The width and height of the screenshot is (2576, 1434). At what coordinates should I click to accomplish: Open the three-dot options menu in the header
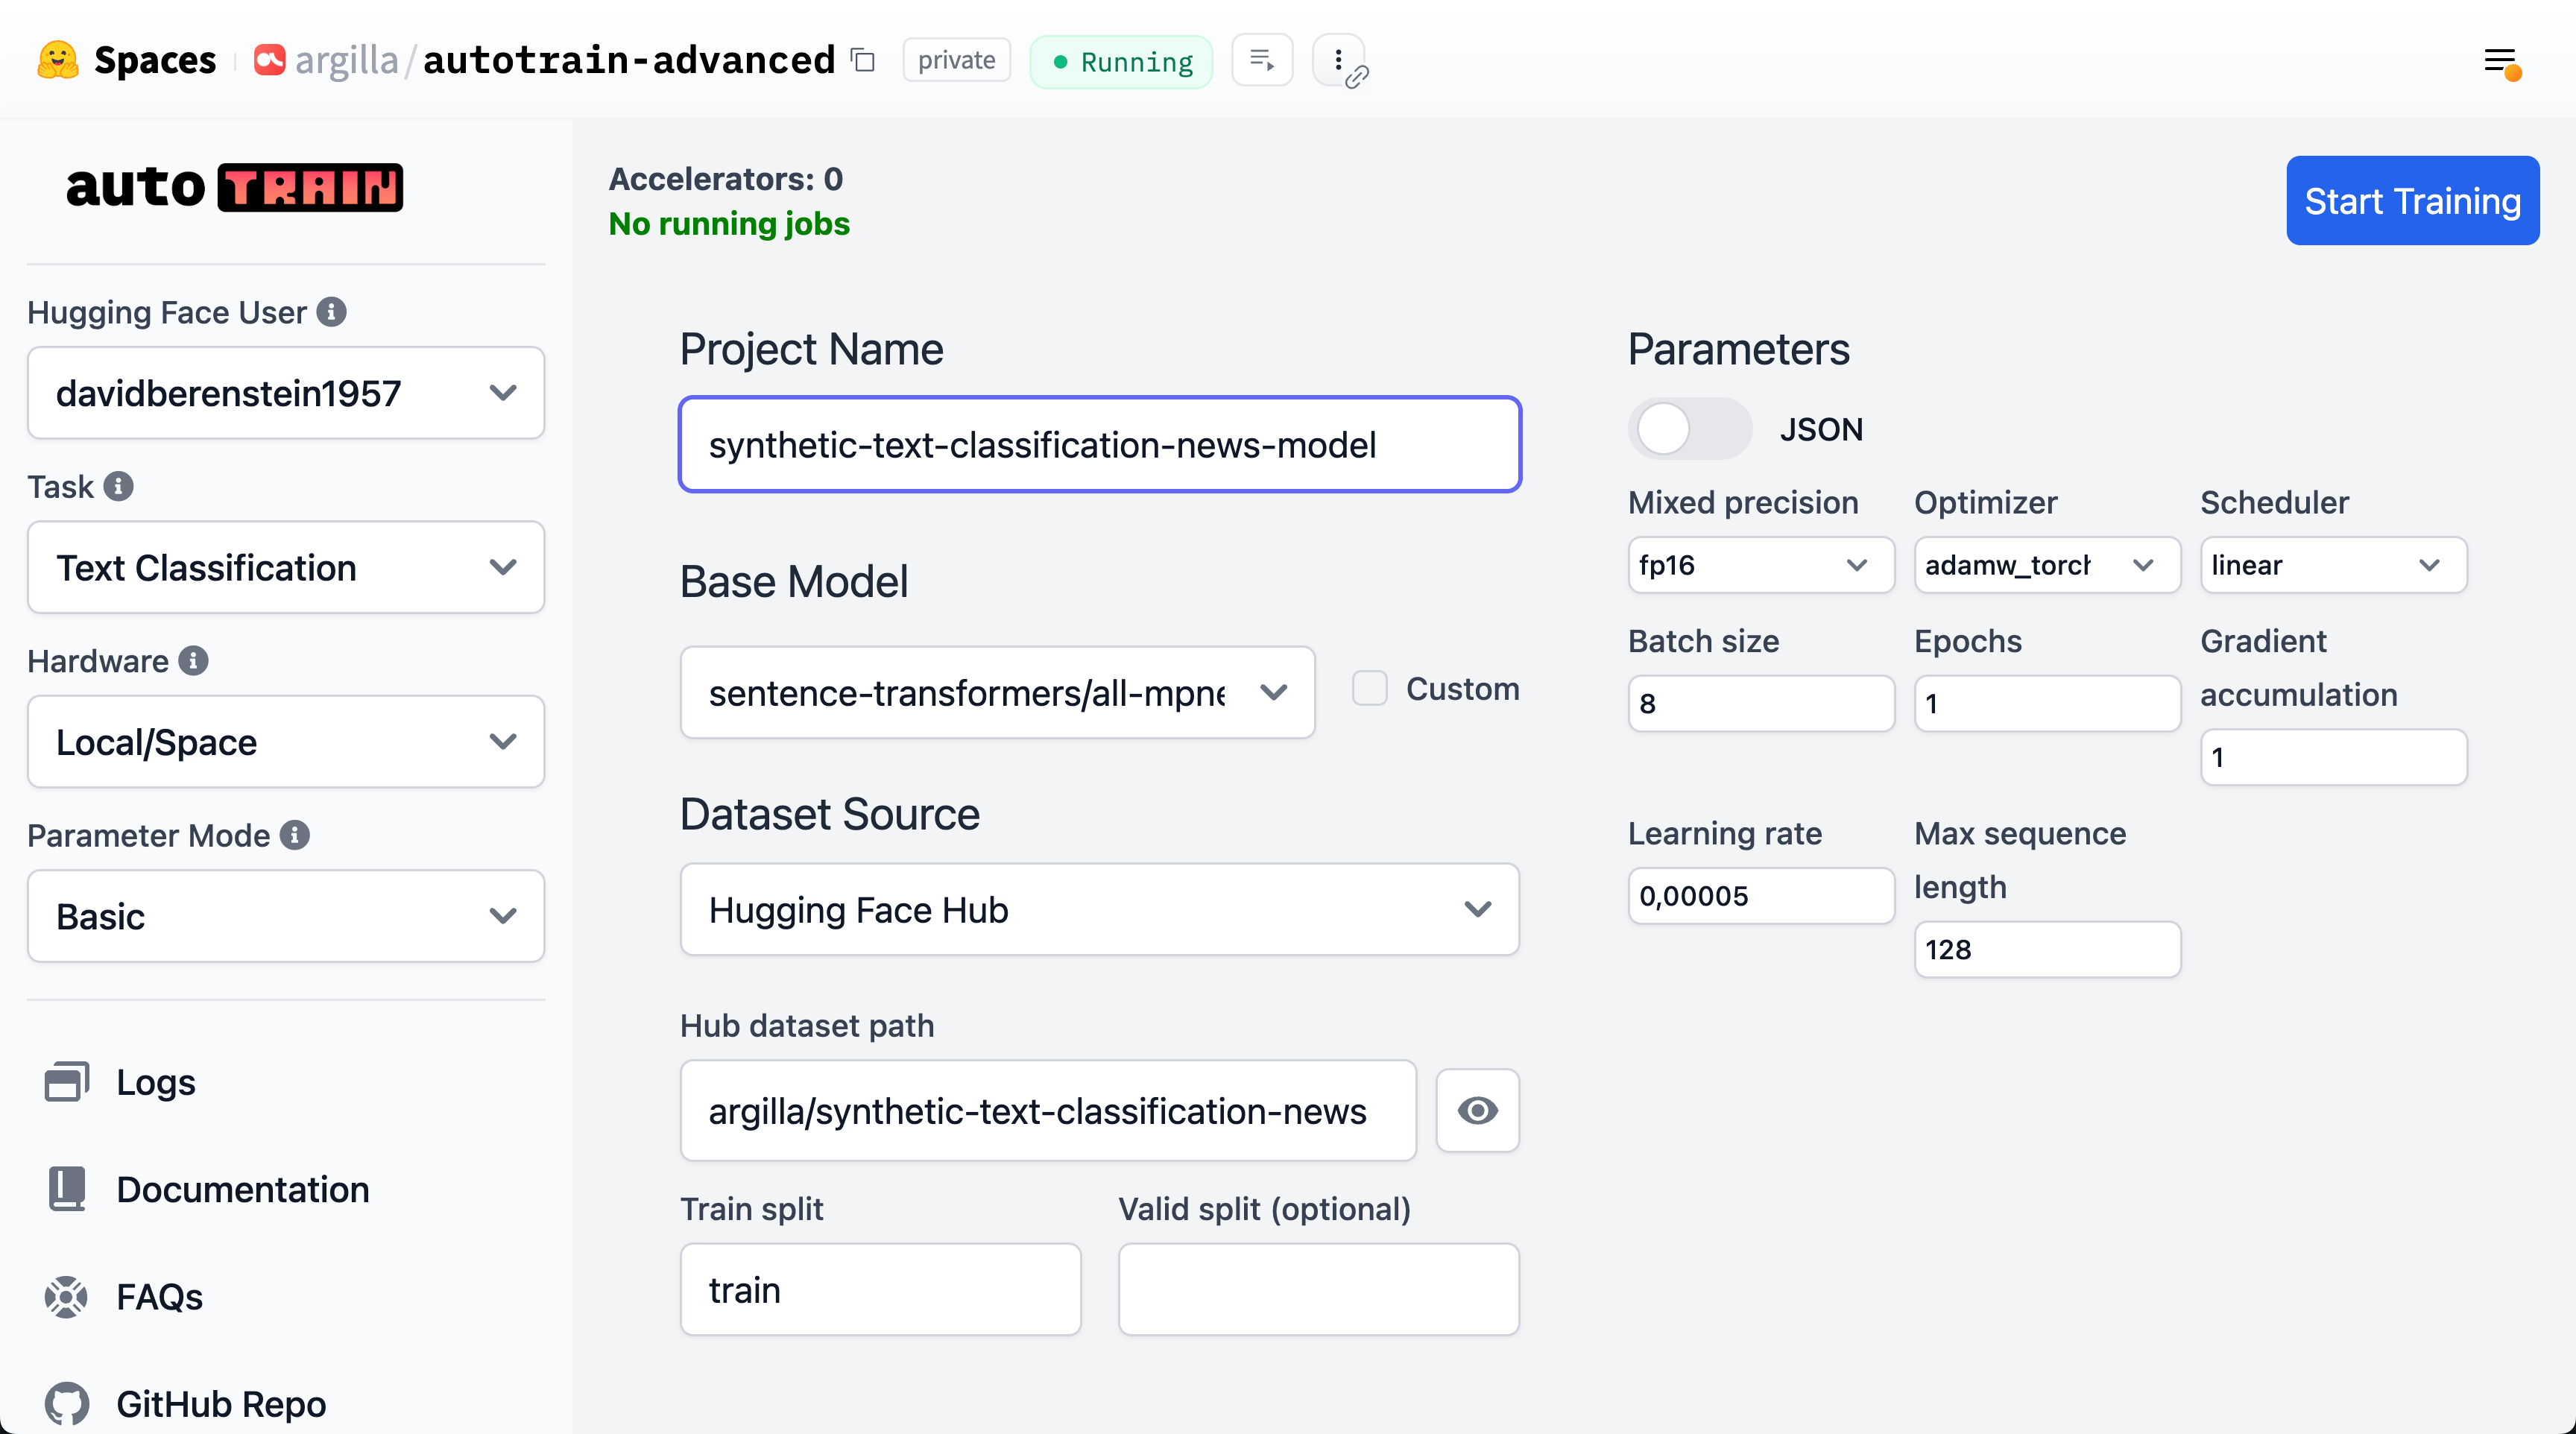[1338, 61]
